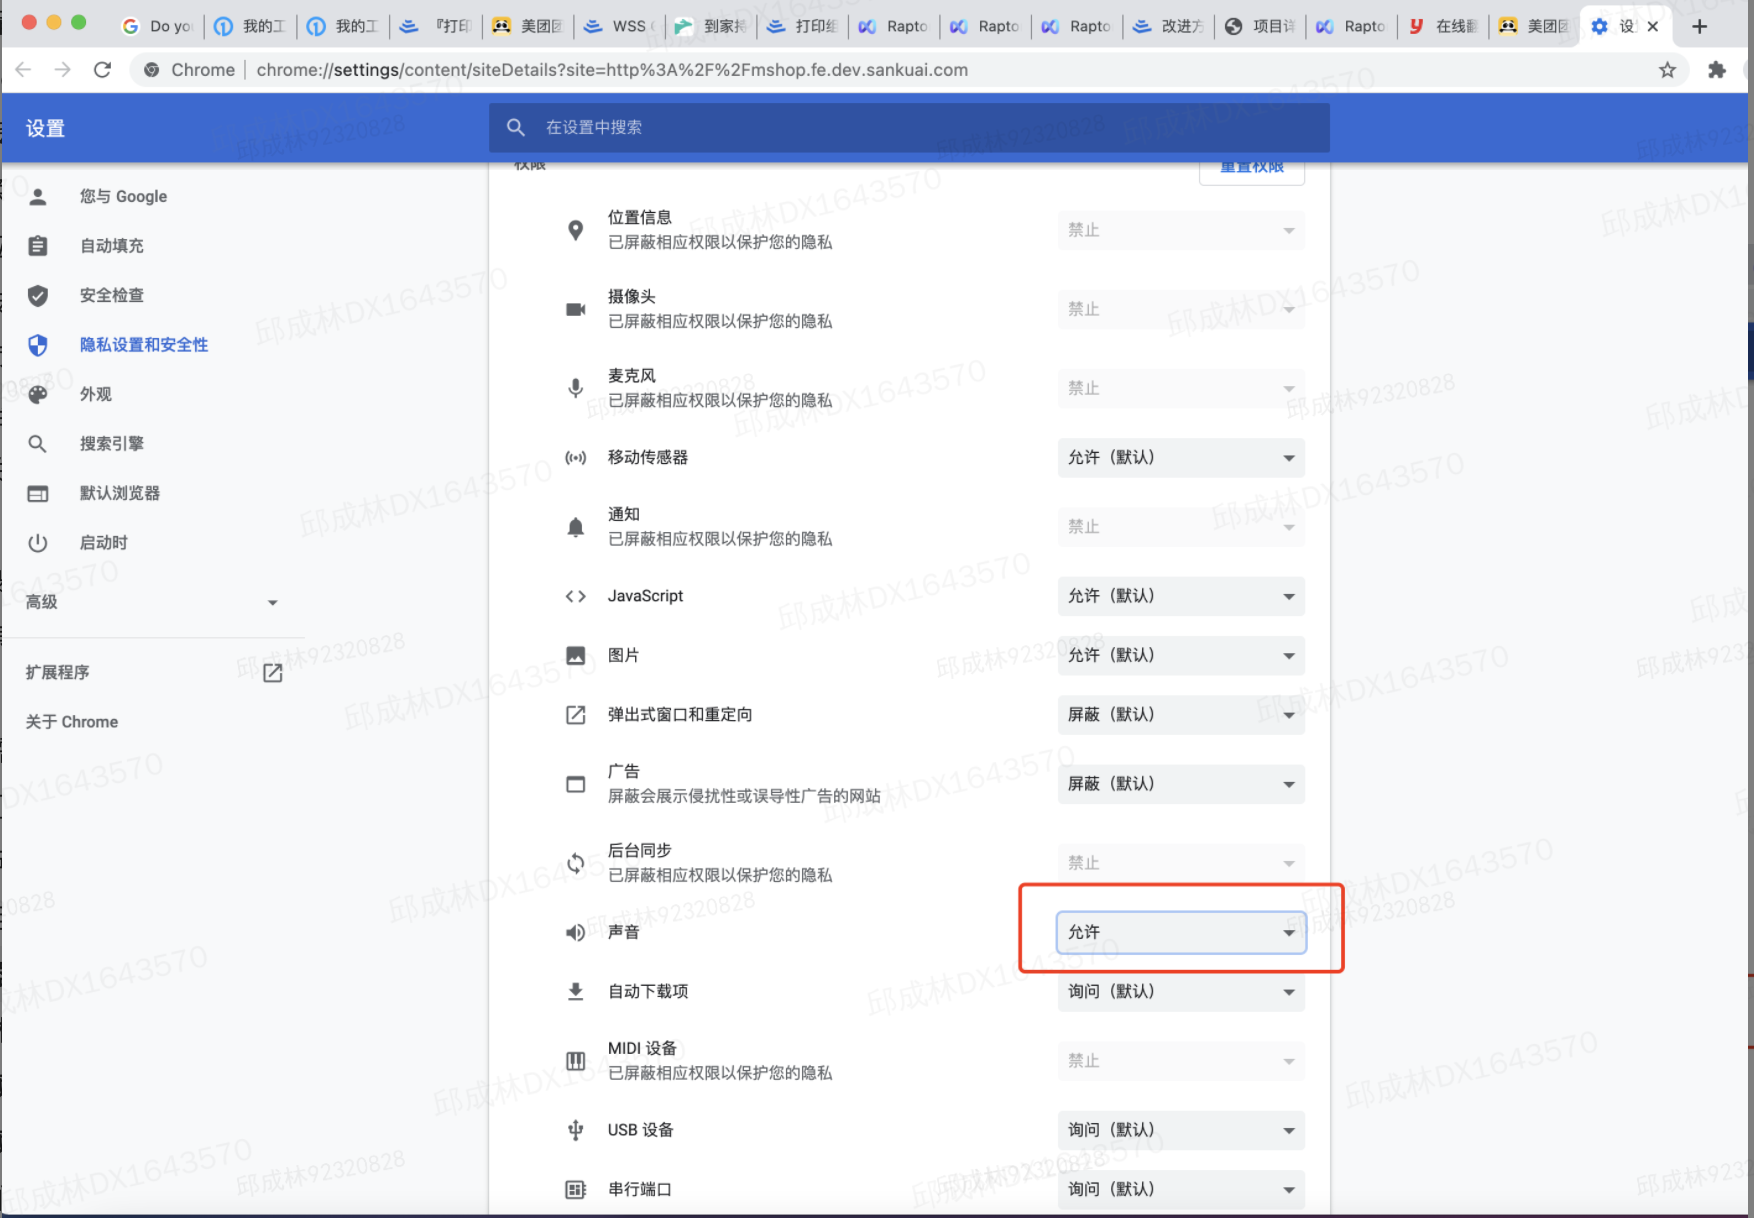This screenshot has width=1754, height=1218.
Task: Click the shield icon for 安全检查
Action: click(x=38, y=296)
